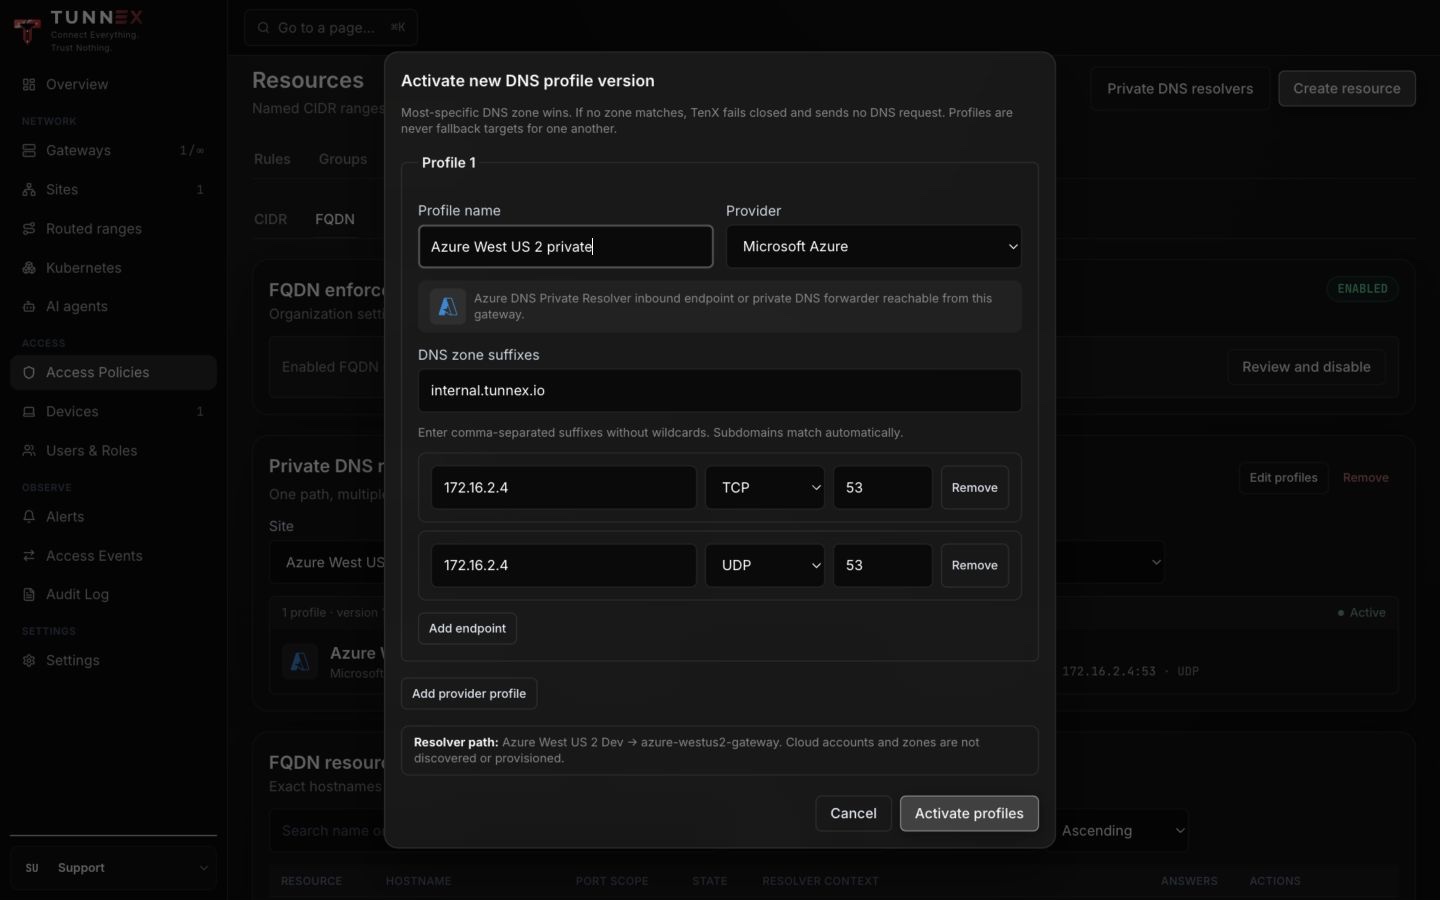Open Gateways in the sidebar
Viewport: 1440px width, 900px height.
113,151
